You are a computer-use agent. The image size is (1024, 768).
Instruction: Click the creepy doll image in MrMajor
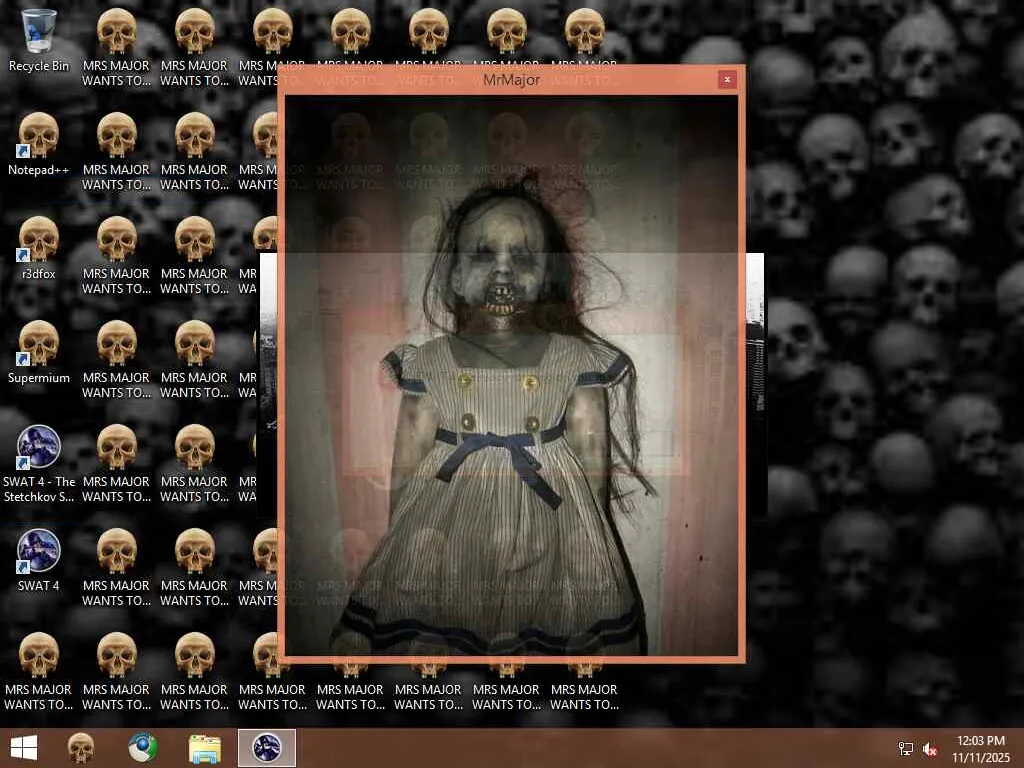coord(511,376)
